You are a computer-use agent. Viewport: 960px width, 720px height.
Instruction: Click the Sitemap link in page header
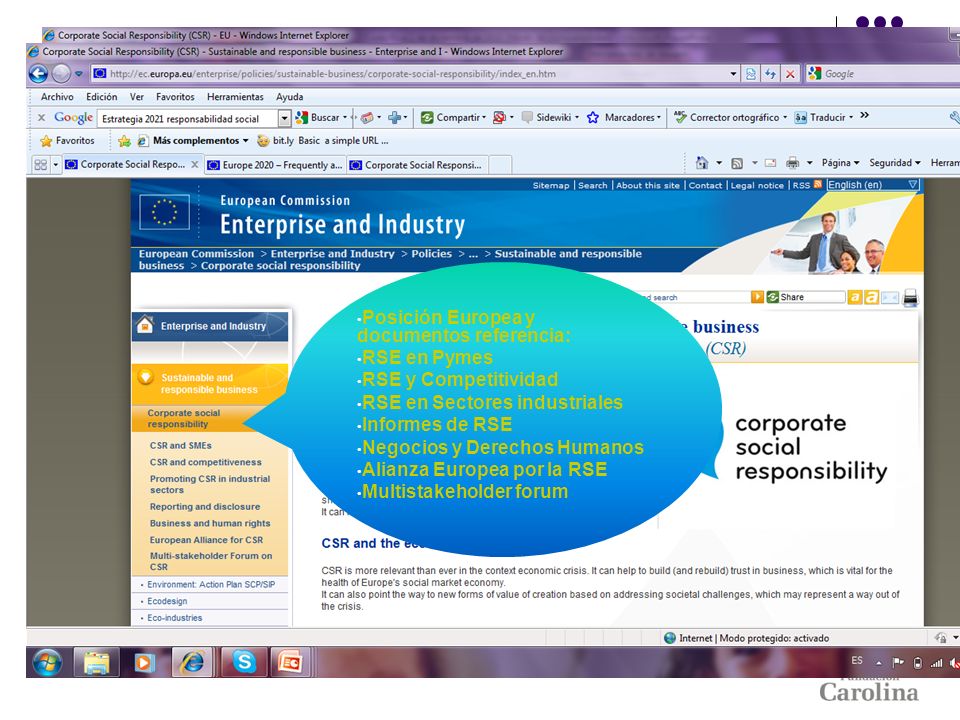pyautogui.click(x=550, y=186)
